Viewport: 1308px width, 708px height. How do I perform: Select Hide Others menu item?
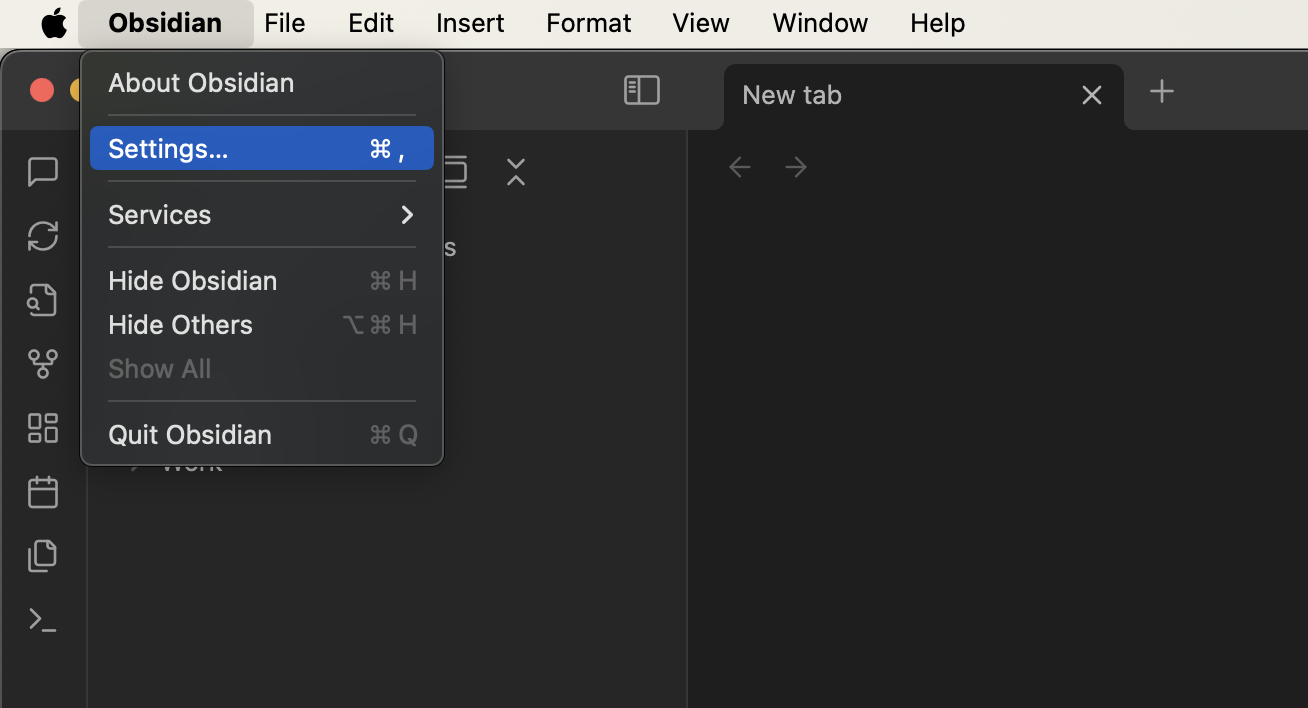262,324
